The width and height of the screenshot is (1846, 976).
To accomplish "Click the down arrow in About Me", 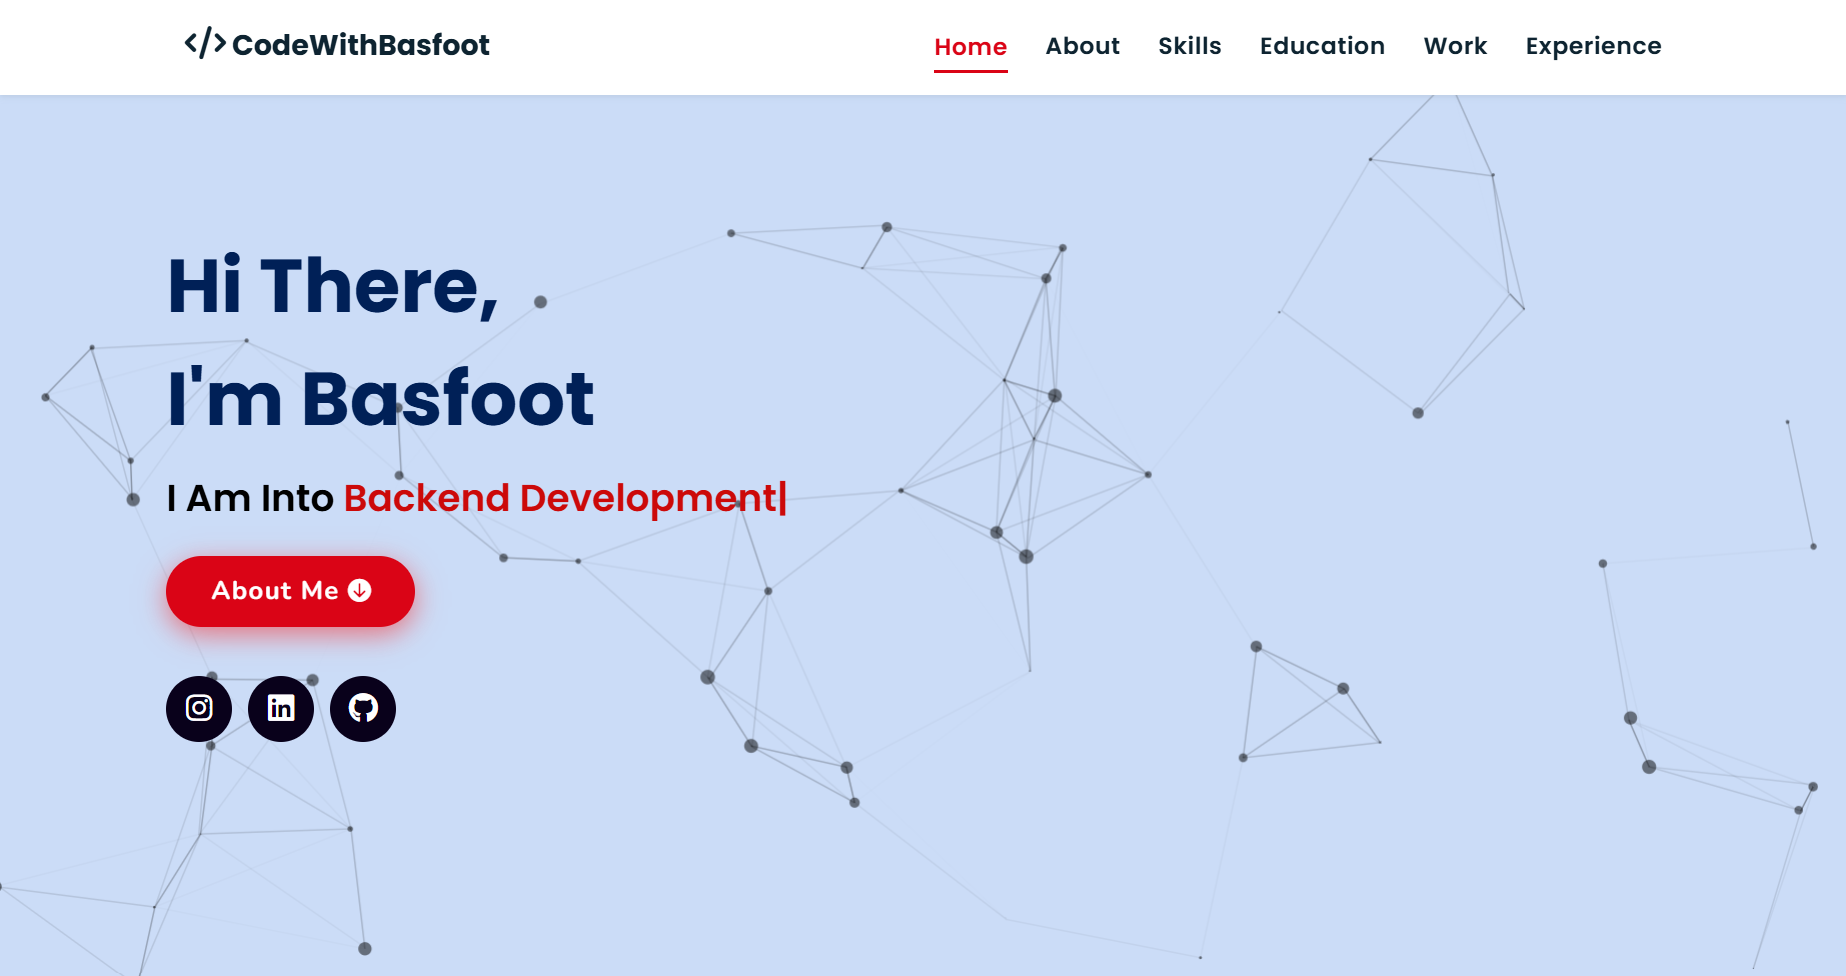I will click(360, 591).
